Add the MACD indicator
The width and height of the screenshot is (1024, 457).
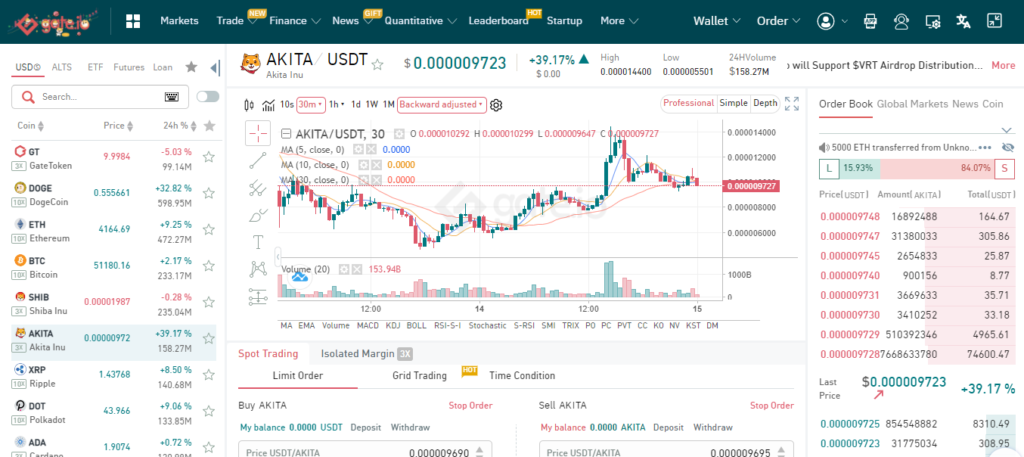(x=368, y=325)
